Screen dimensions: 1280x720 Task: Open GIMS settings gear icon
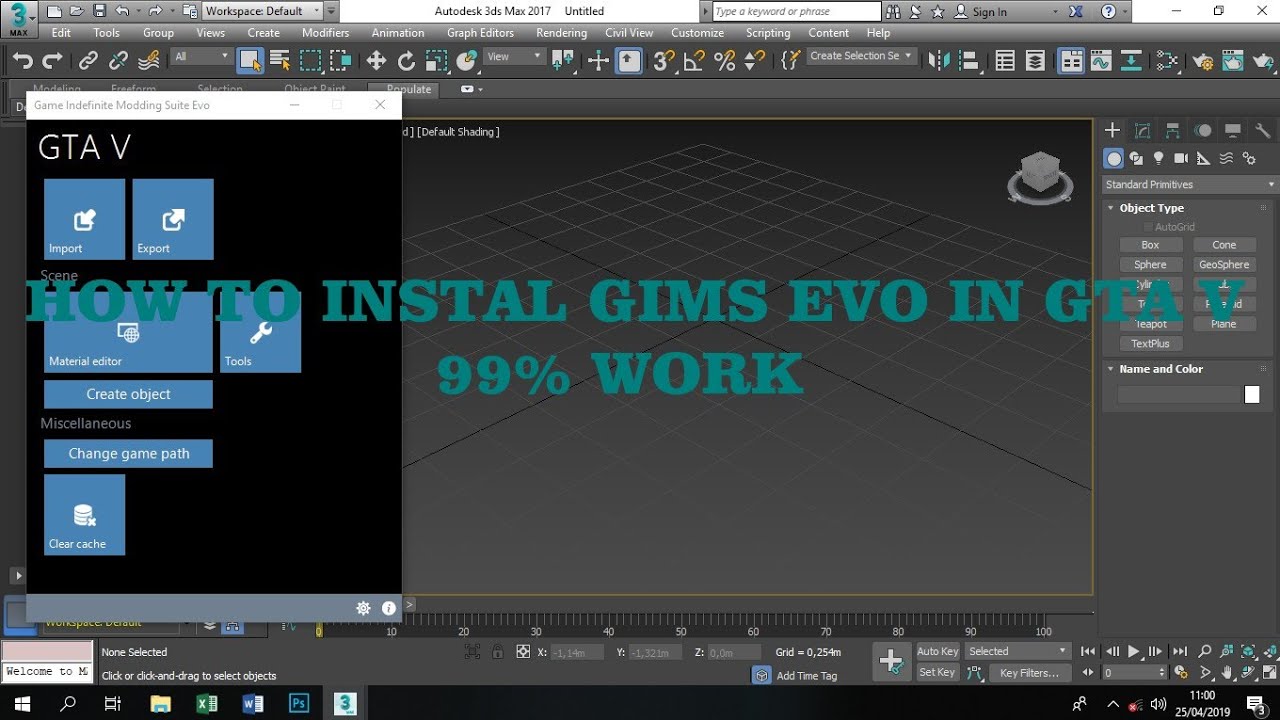(x=363, y=608)
